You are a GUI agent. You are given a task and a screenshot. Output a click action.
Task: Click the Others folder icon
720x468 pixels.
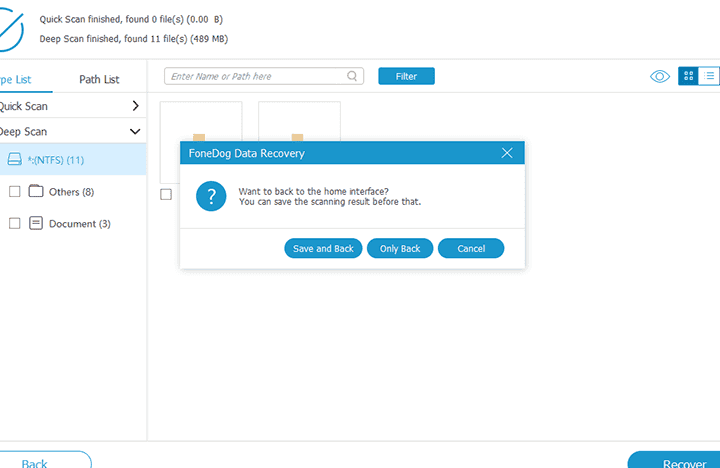tap(36, 192)
